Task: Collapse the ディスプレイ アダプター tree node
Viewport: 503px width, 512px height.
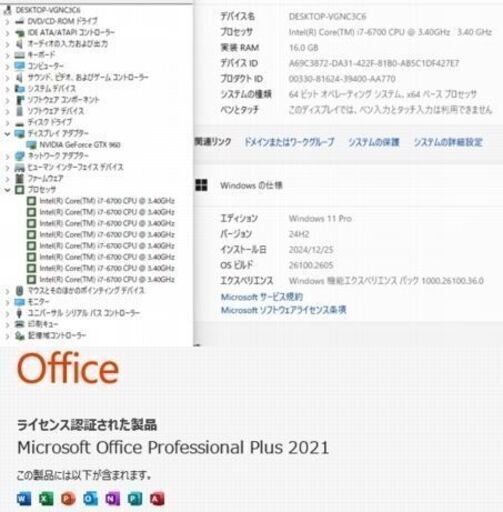Action: coord(7,134)
